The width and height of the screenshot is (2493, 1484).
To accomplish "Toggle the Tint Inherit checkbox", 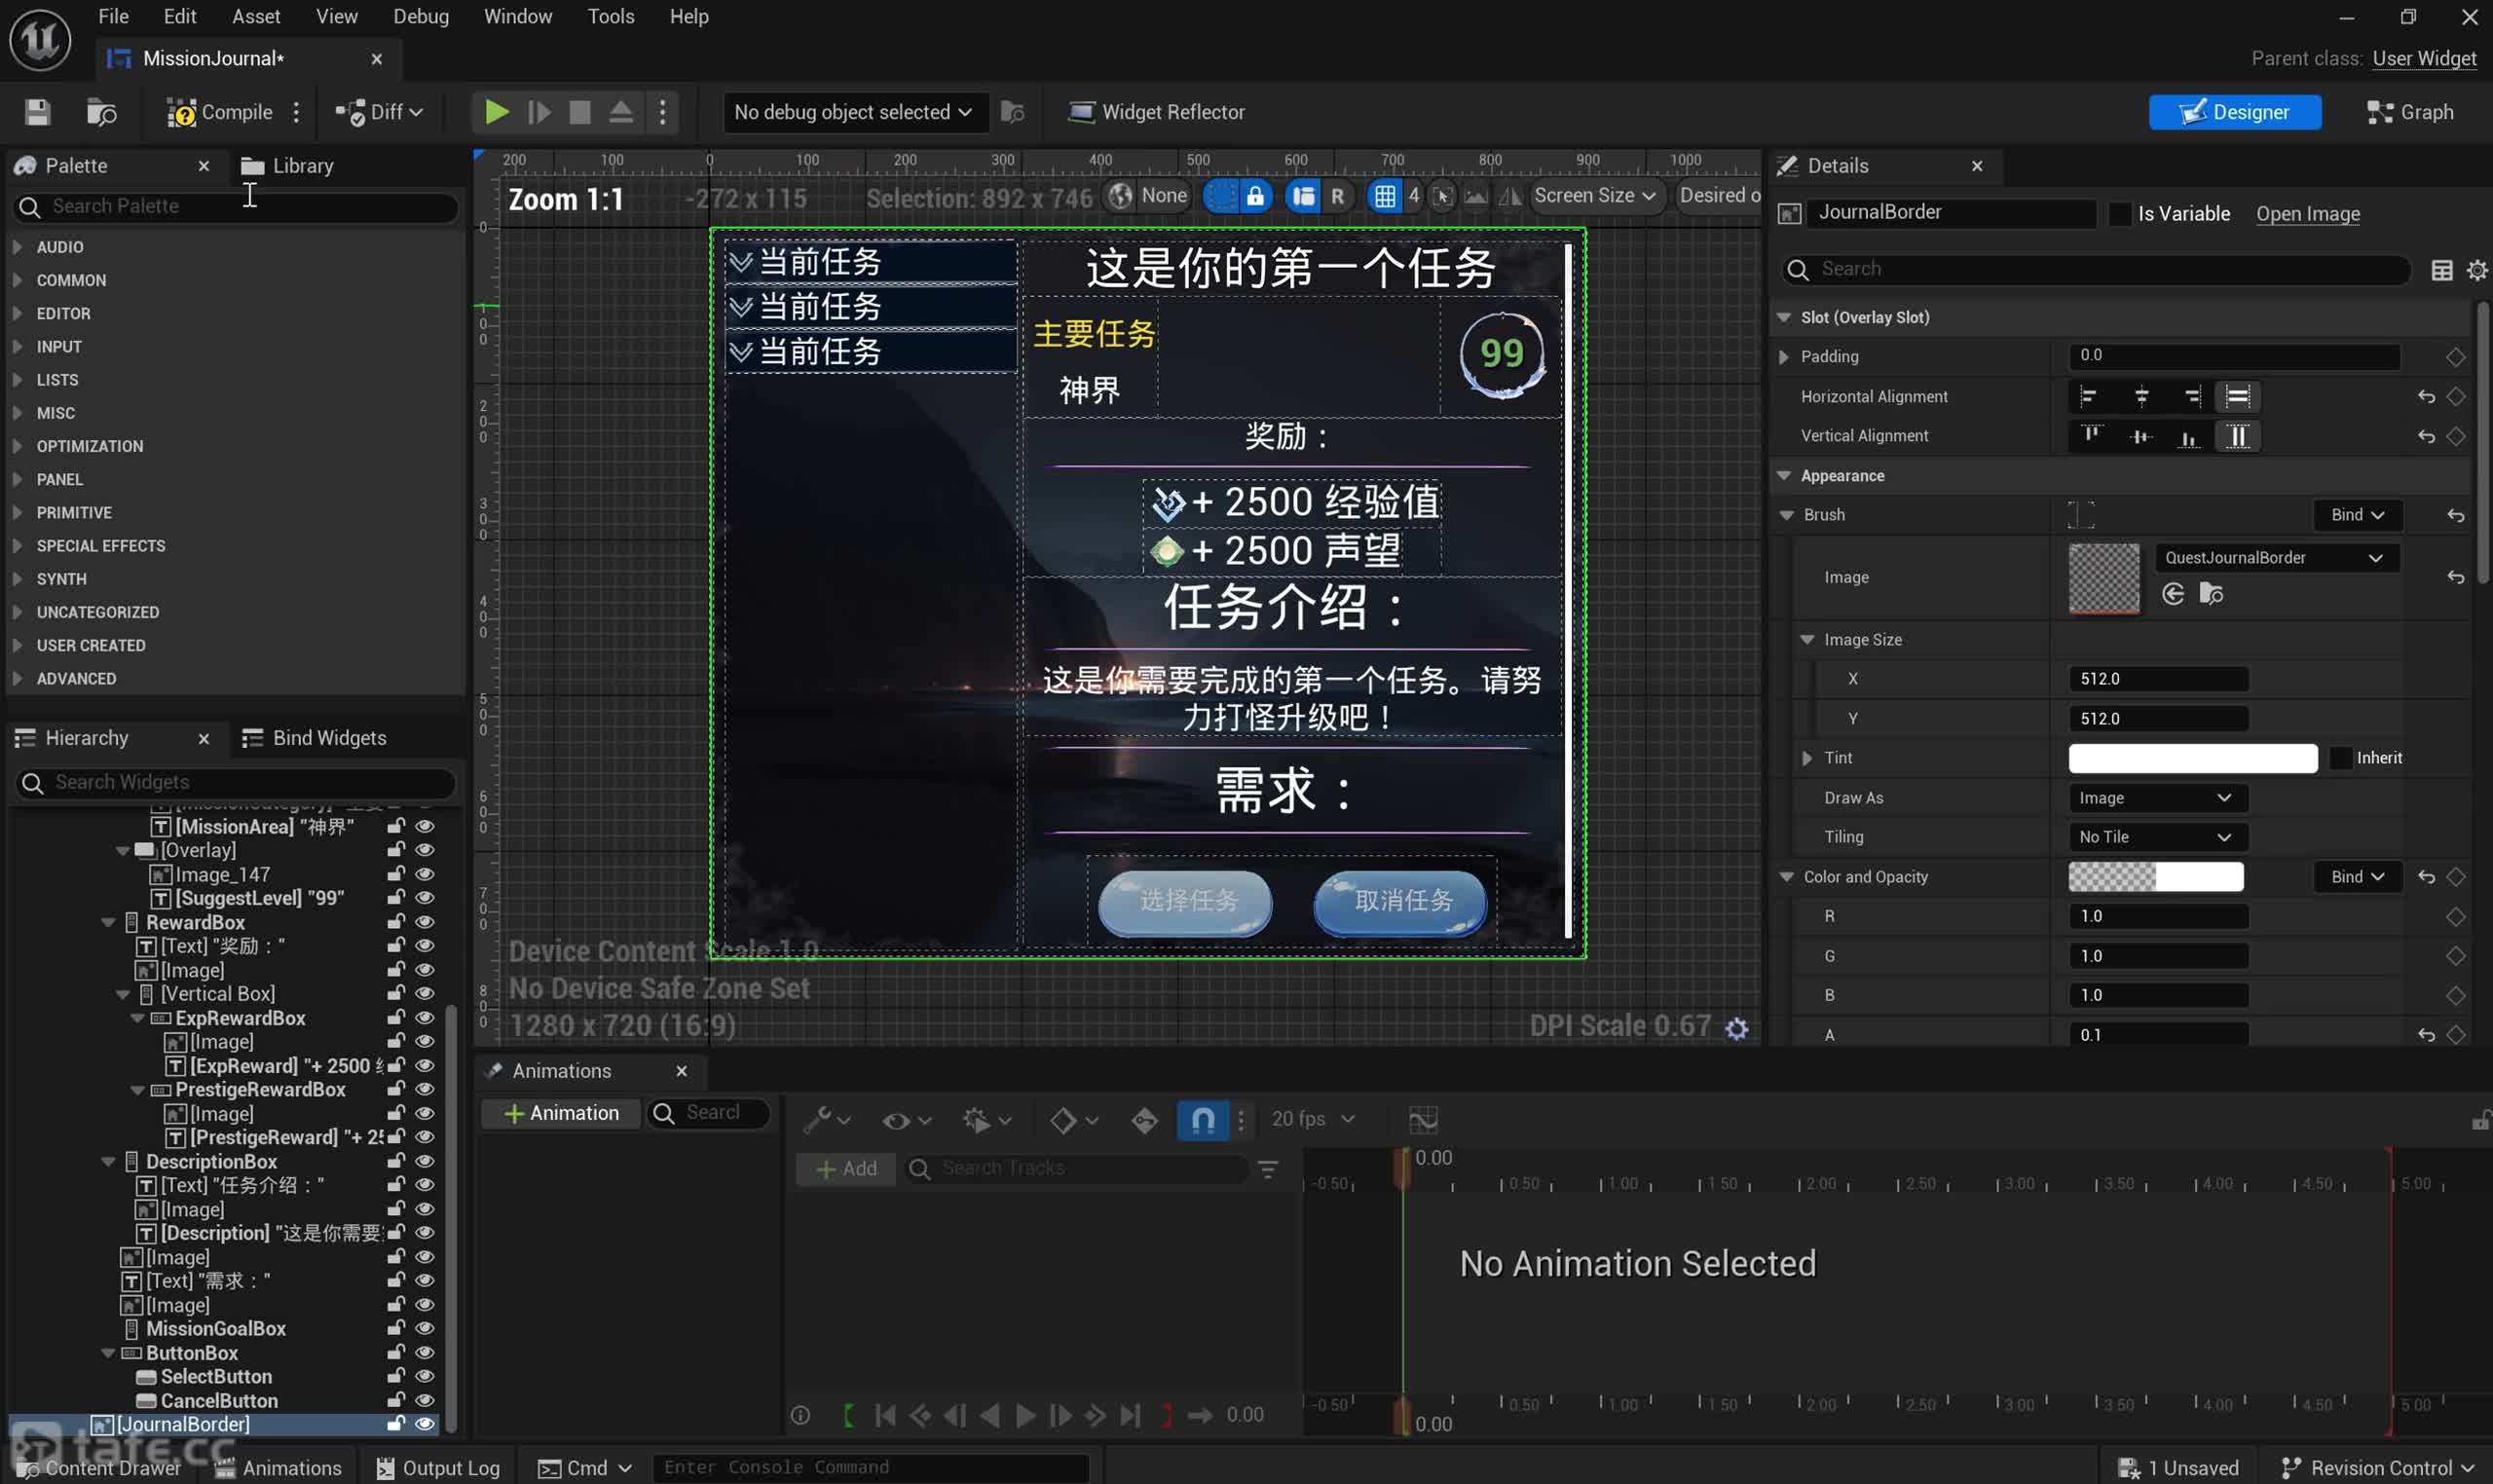I will (x=2340, y=759).
